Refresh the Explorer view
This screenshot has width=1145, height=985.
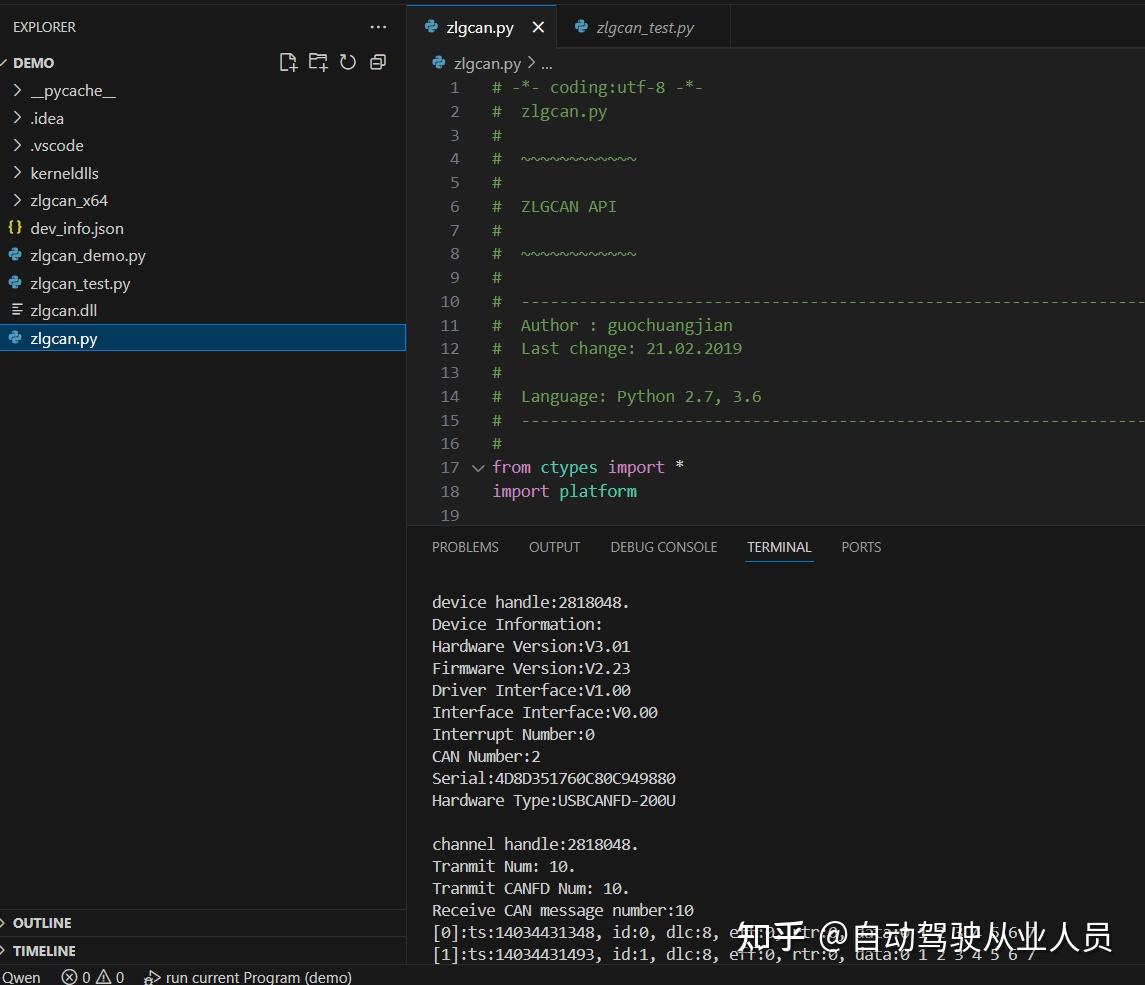pos(348,61)
